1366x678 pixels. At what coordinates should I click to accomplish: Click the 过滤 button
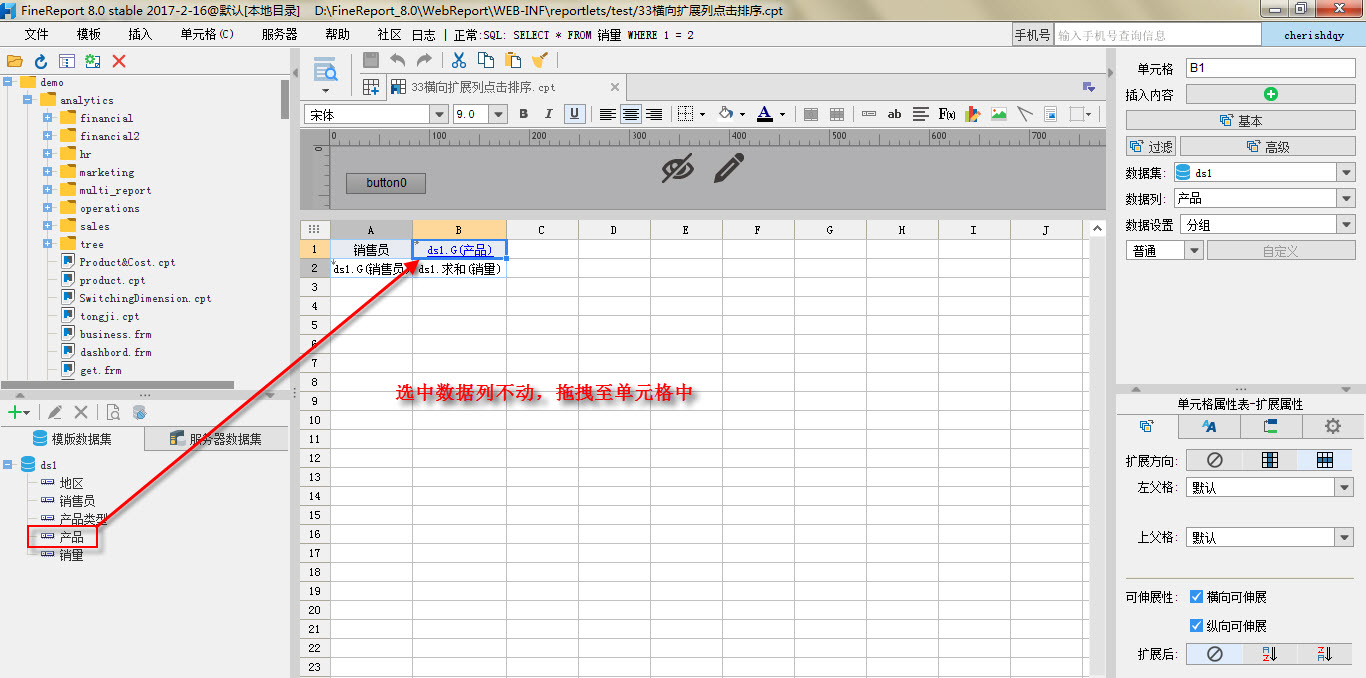[1151, 146]
